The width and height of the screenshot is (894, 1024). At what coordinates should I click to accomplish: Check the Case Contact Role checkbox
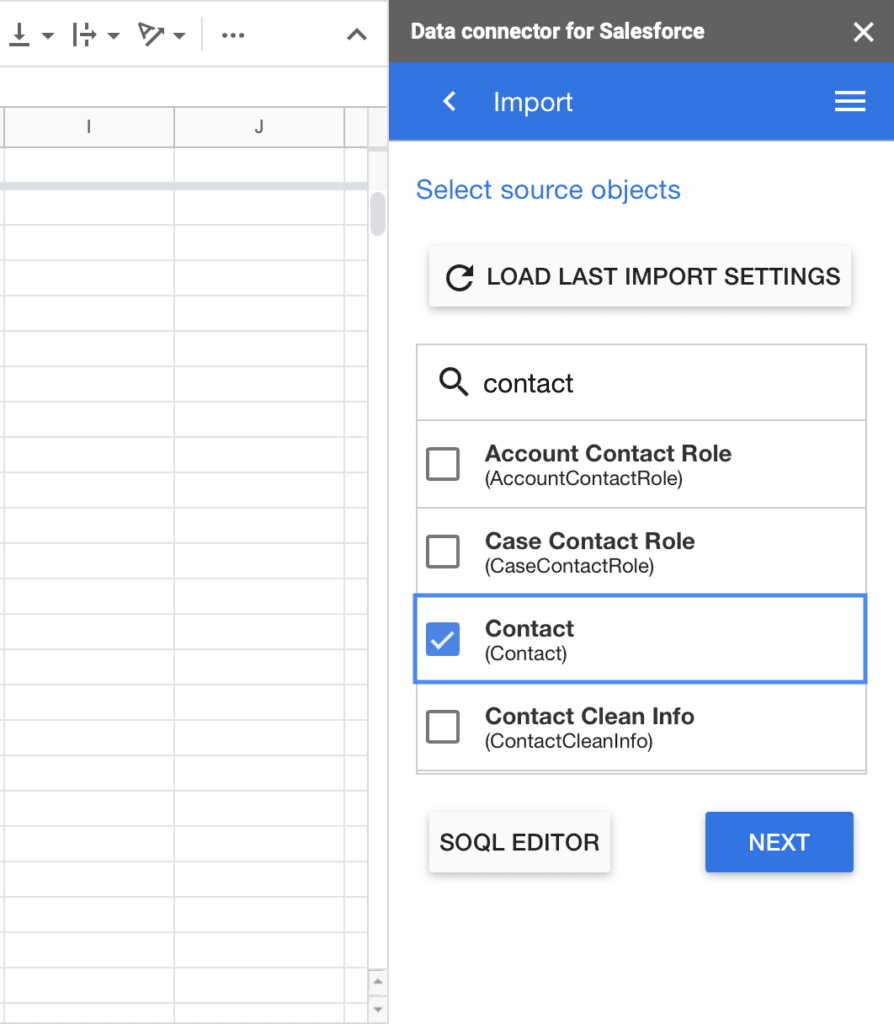coord(443,552)
